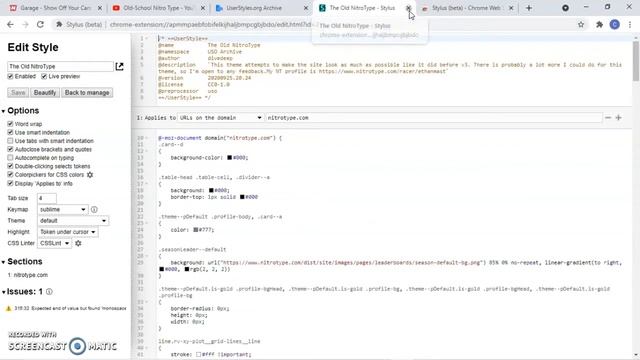The image size is (640, 360).
Task: Toggle Use smart indentation
Action: tap(10, 132)
